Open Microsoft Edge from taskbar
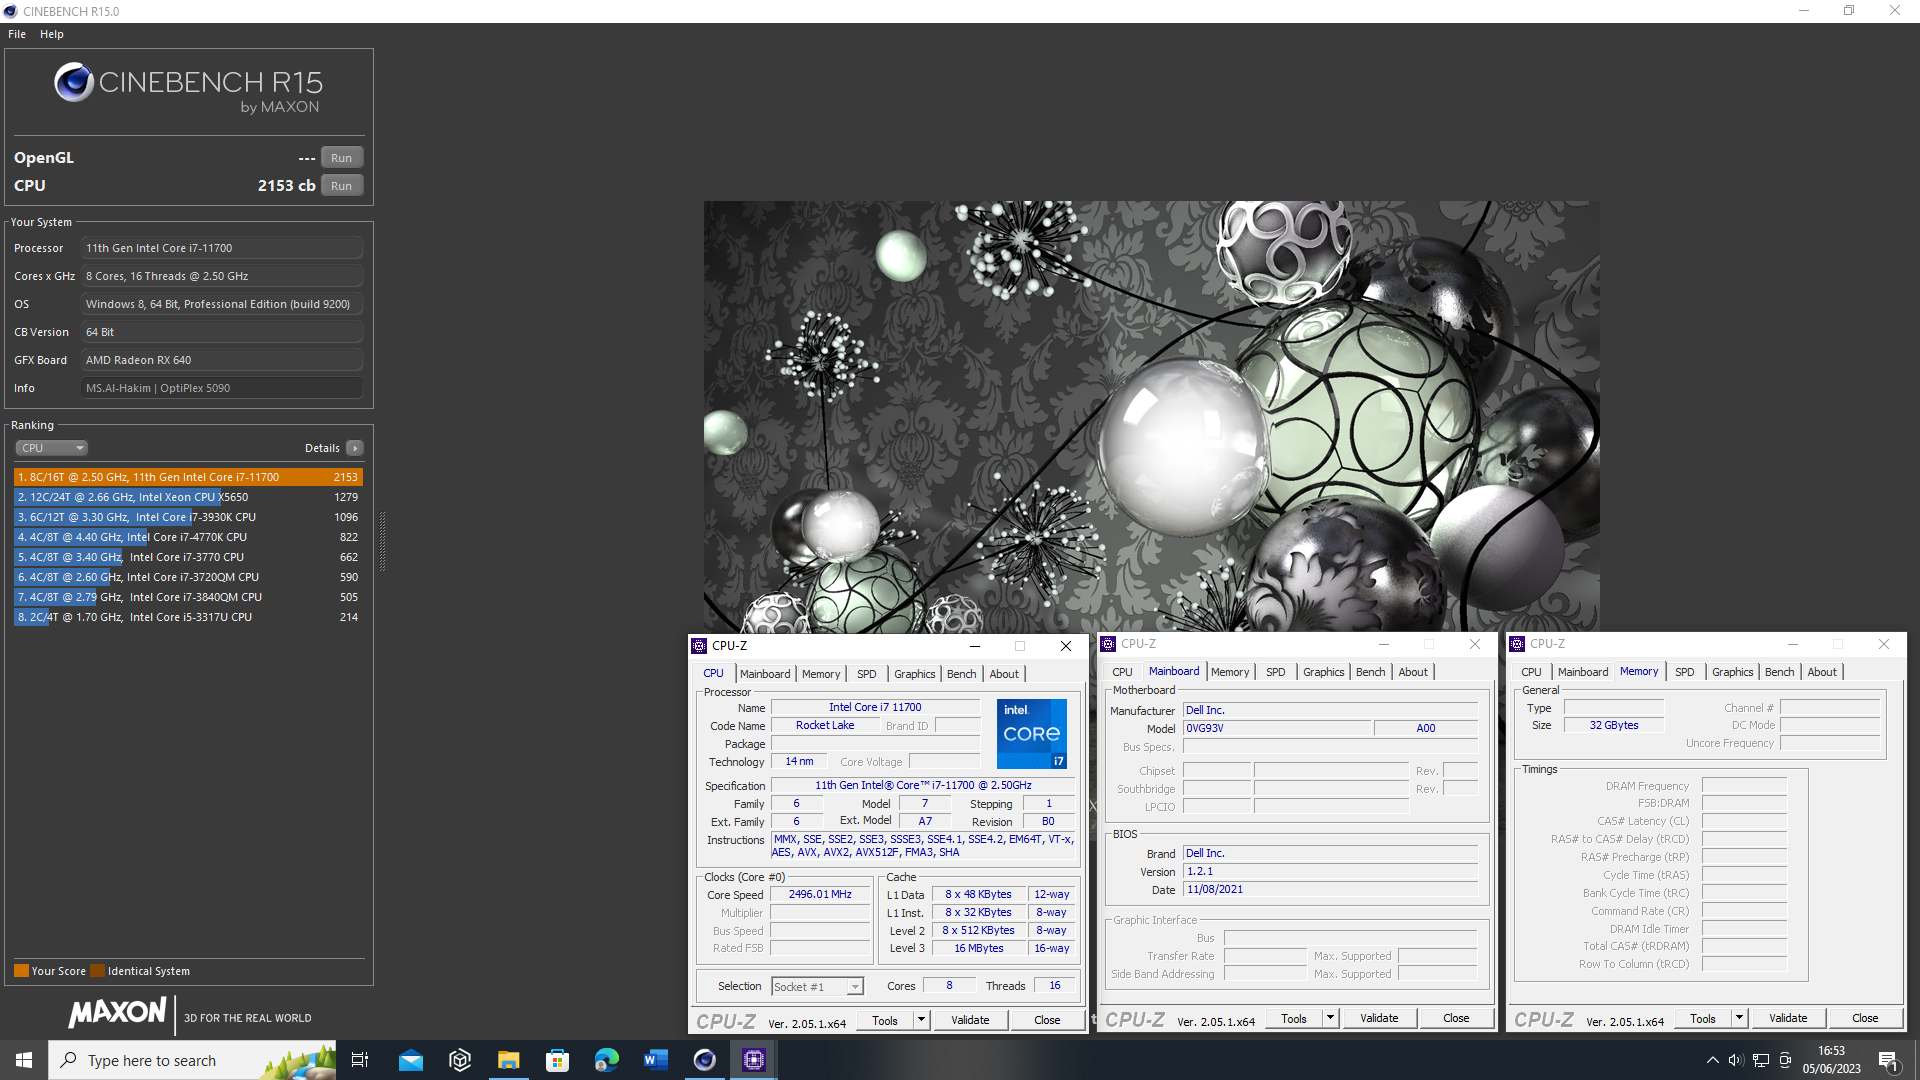Screen dimensions: 1920x1080 (607, 1060)
